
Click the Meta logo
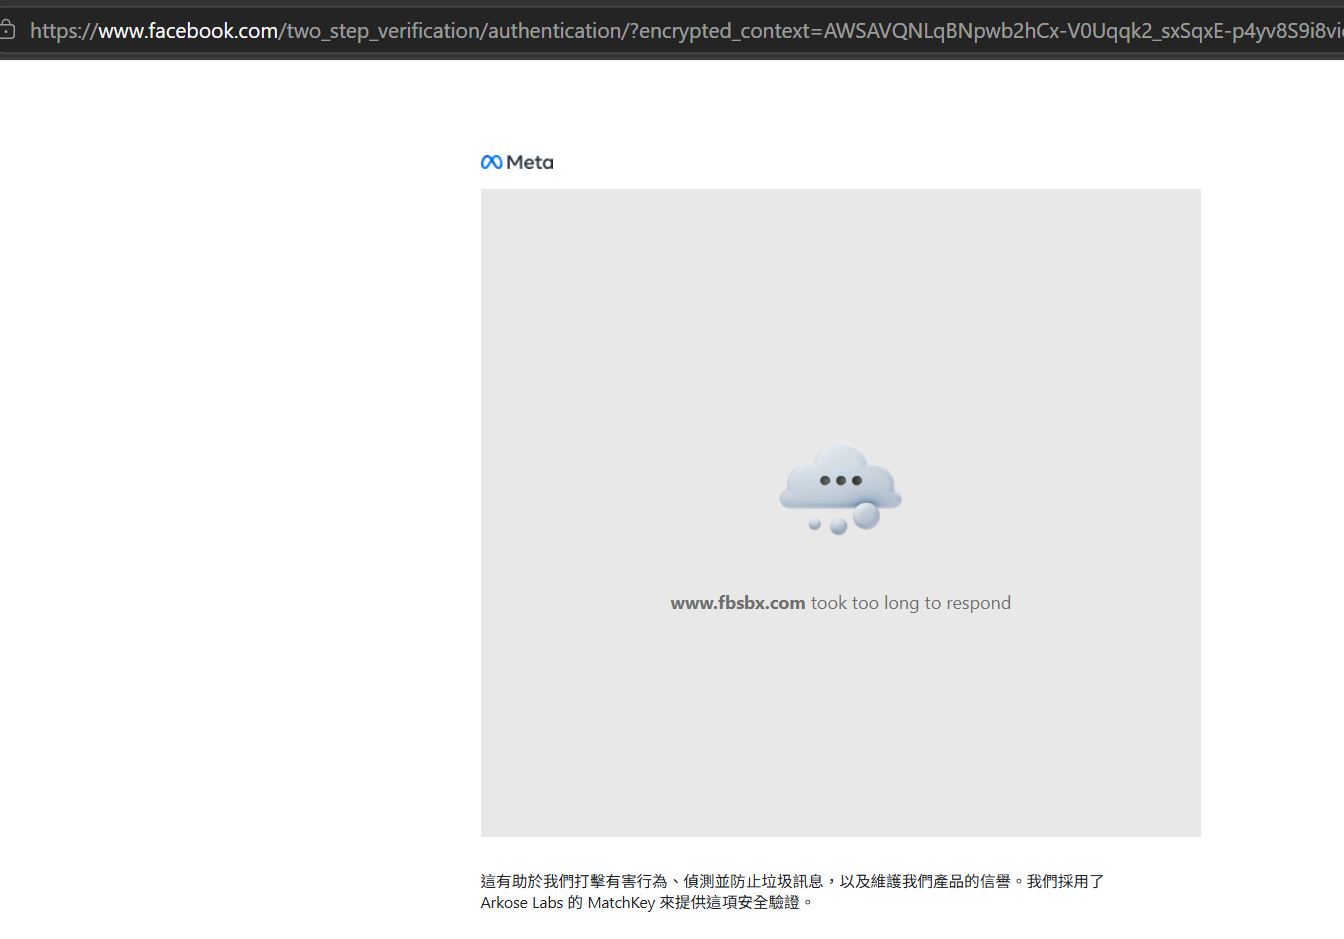[517, 162]
